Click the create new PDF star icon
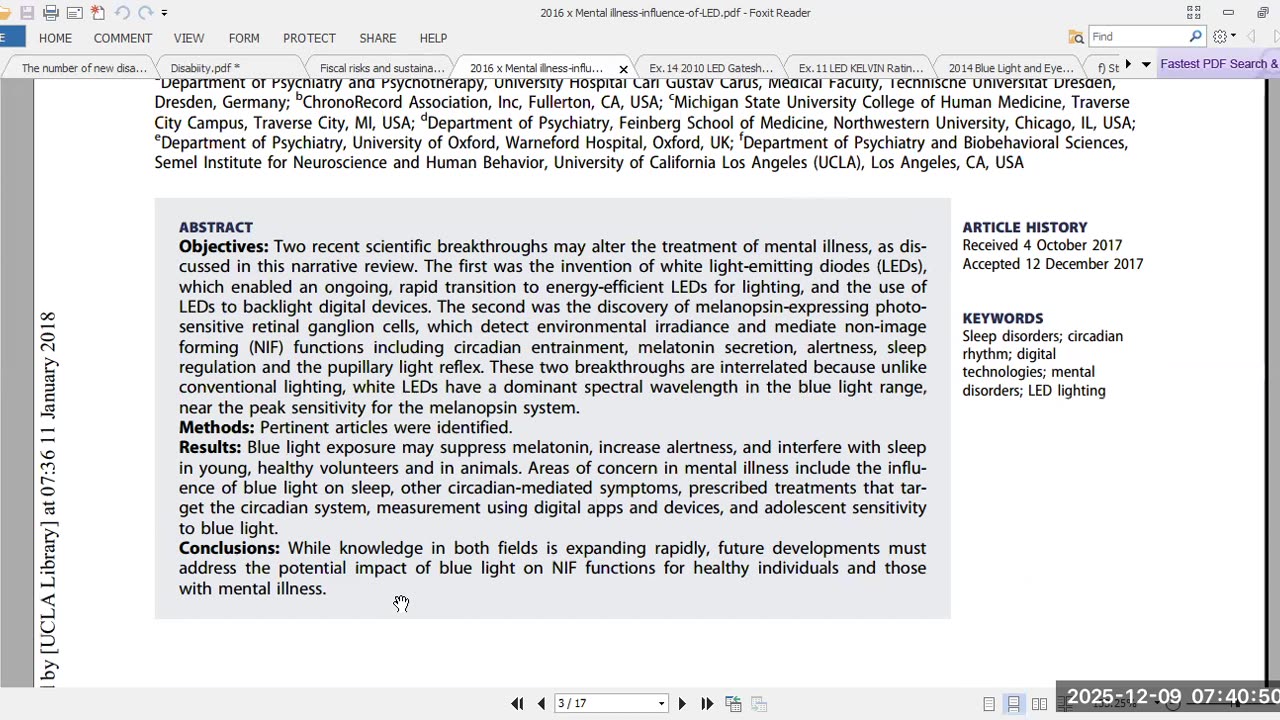The image size is (1280, 720). click(x=98, y=13)
